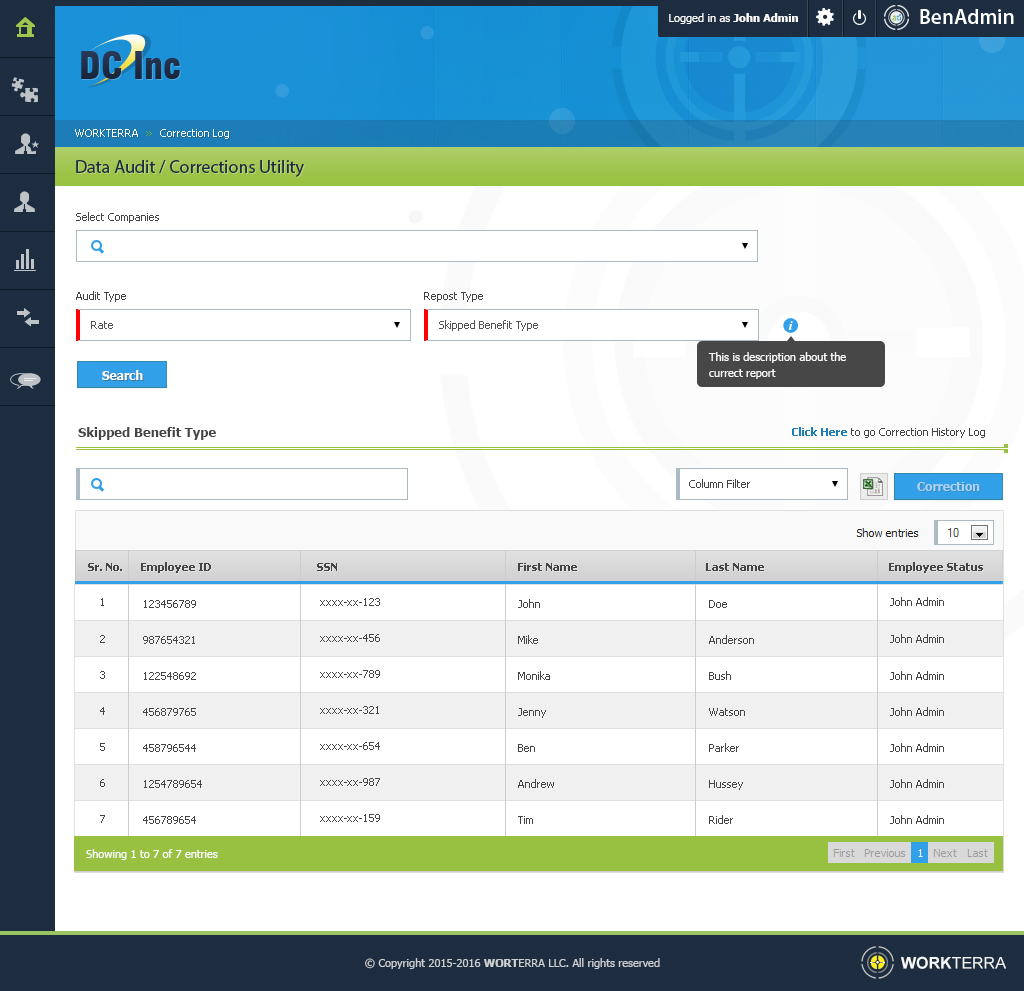Open the Show entries dropdown
The height and width of the screenshot is (991, 1024).
pyautogui.click(x=964, y=533)
